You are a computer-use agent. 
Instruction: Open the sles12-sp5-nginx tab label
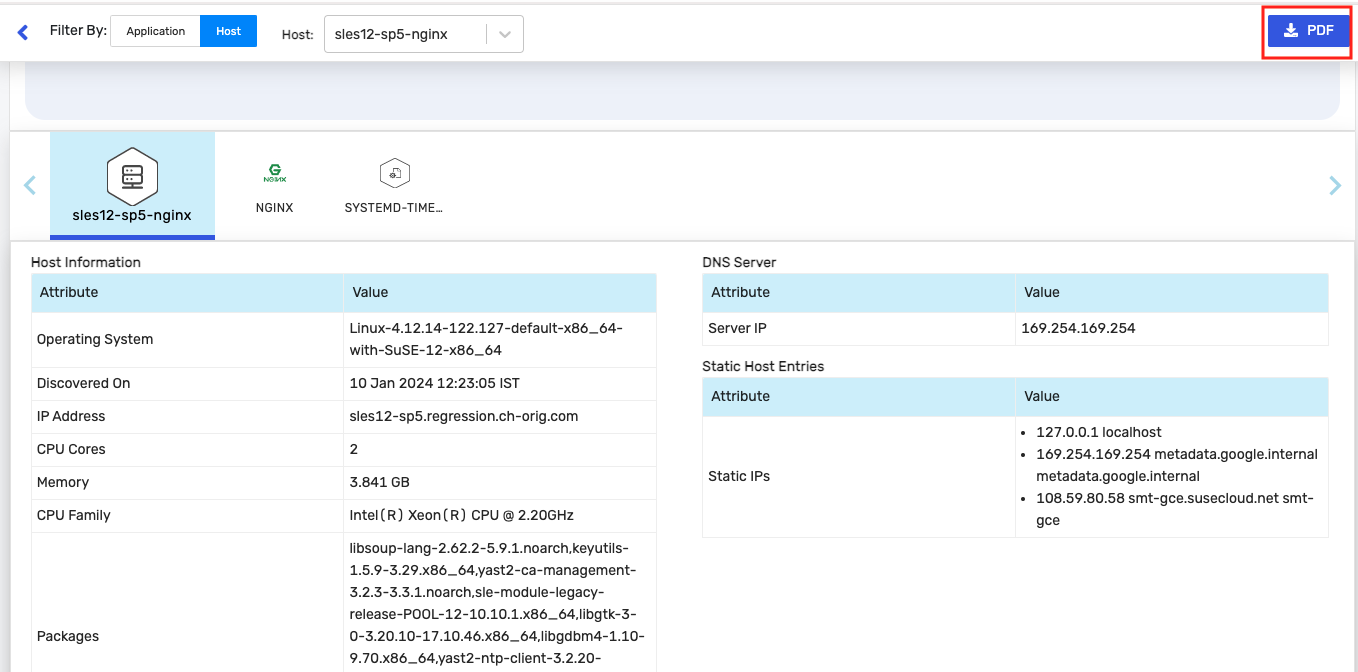pos(132,214)
